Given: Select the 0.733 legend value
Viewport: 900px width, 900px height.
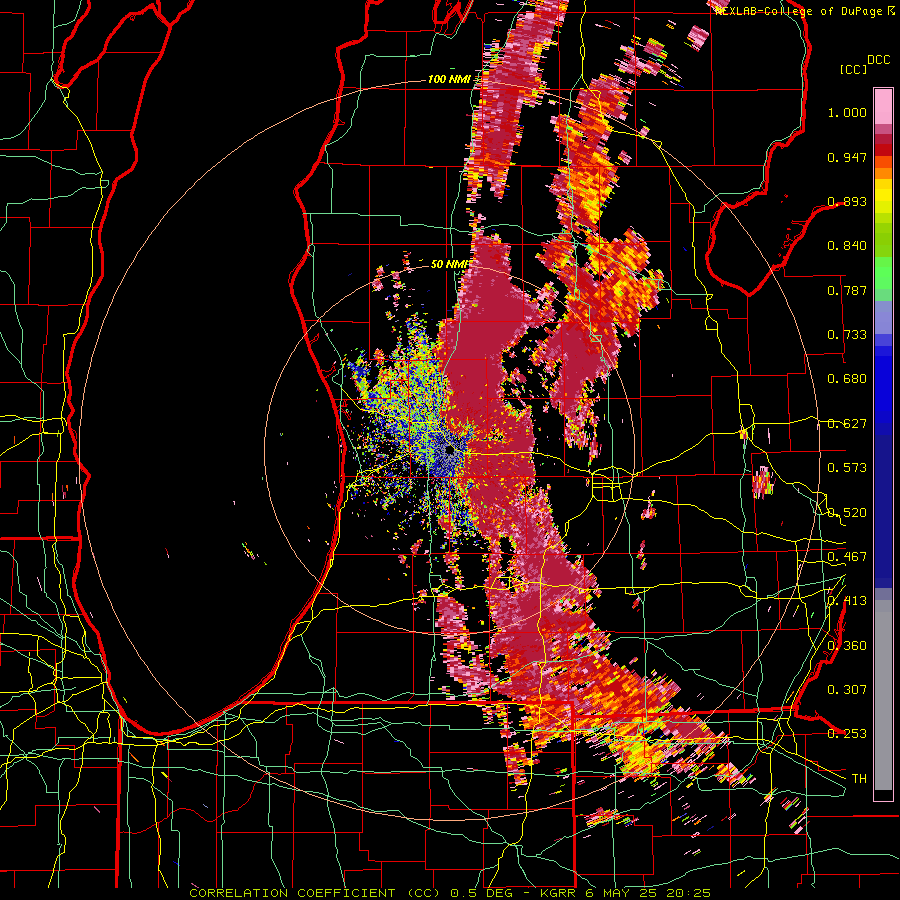Looking at the screenshot, I should pos(847,335).
